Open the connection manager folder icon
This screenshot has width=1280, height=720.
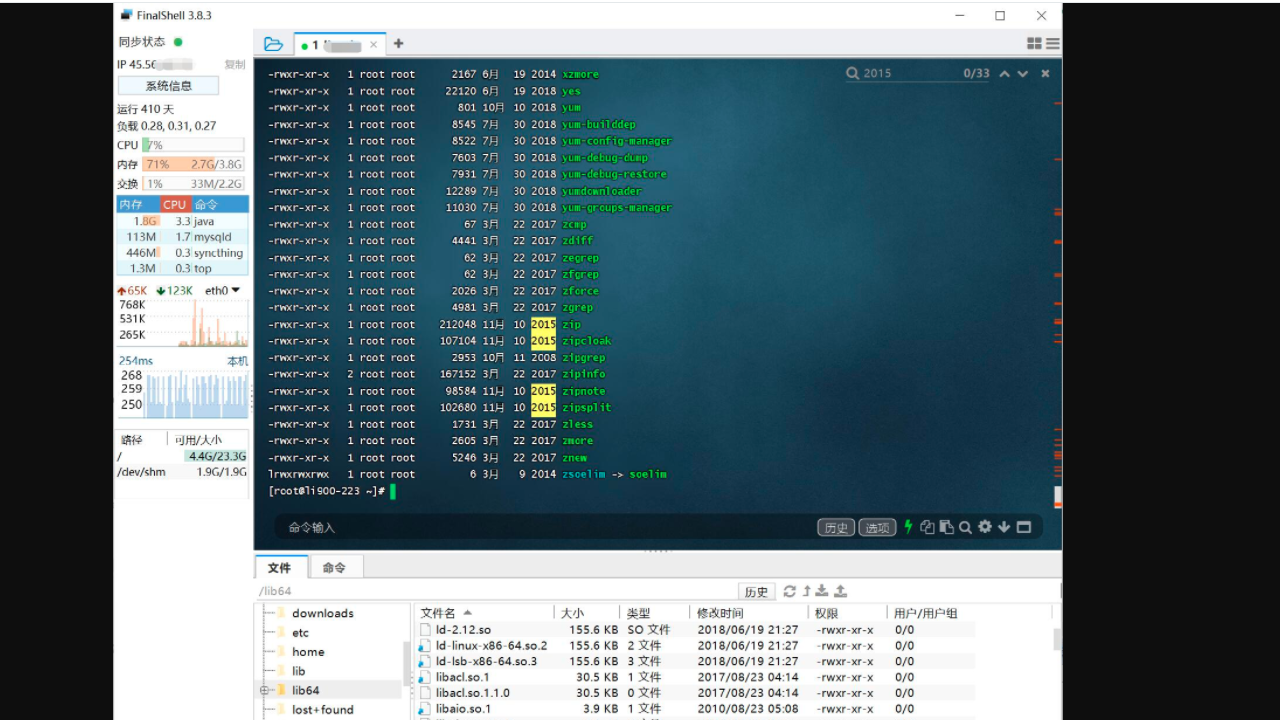[275, 43]
